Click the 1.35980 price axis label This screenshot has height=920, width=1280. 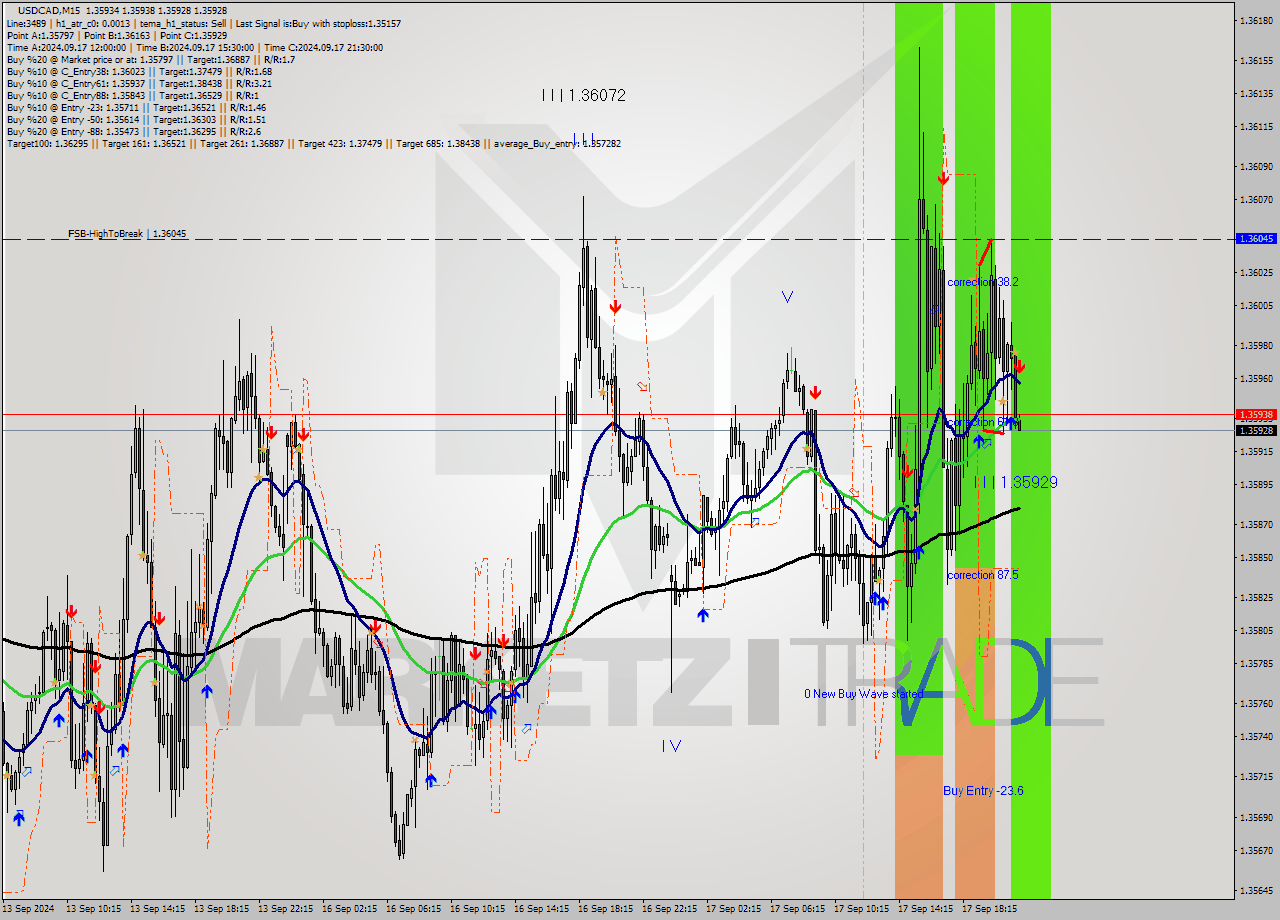coord(1256,345)
